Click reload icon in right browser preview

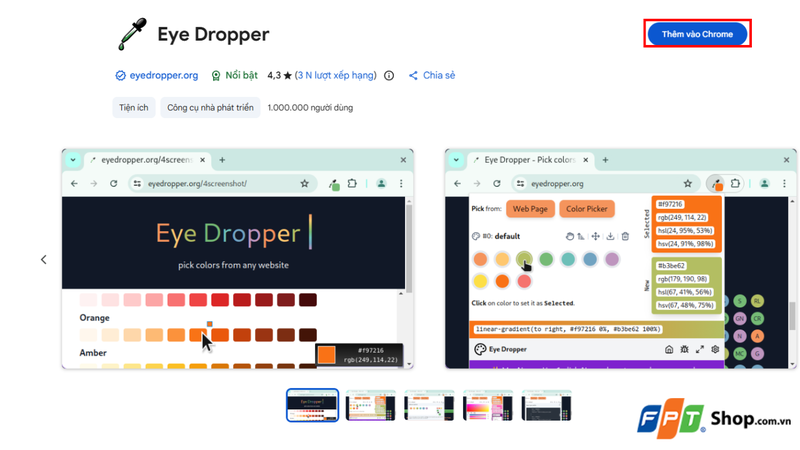click(x=496, y=184)
